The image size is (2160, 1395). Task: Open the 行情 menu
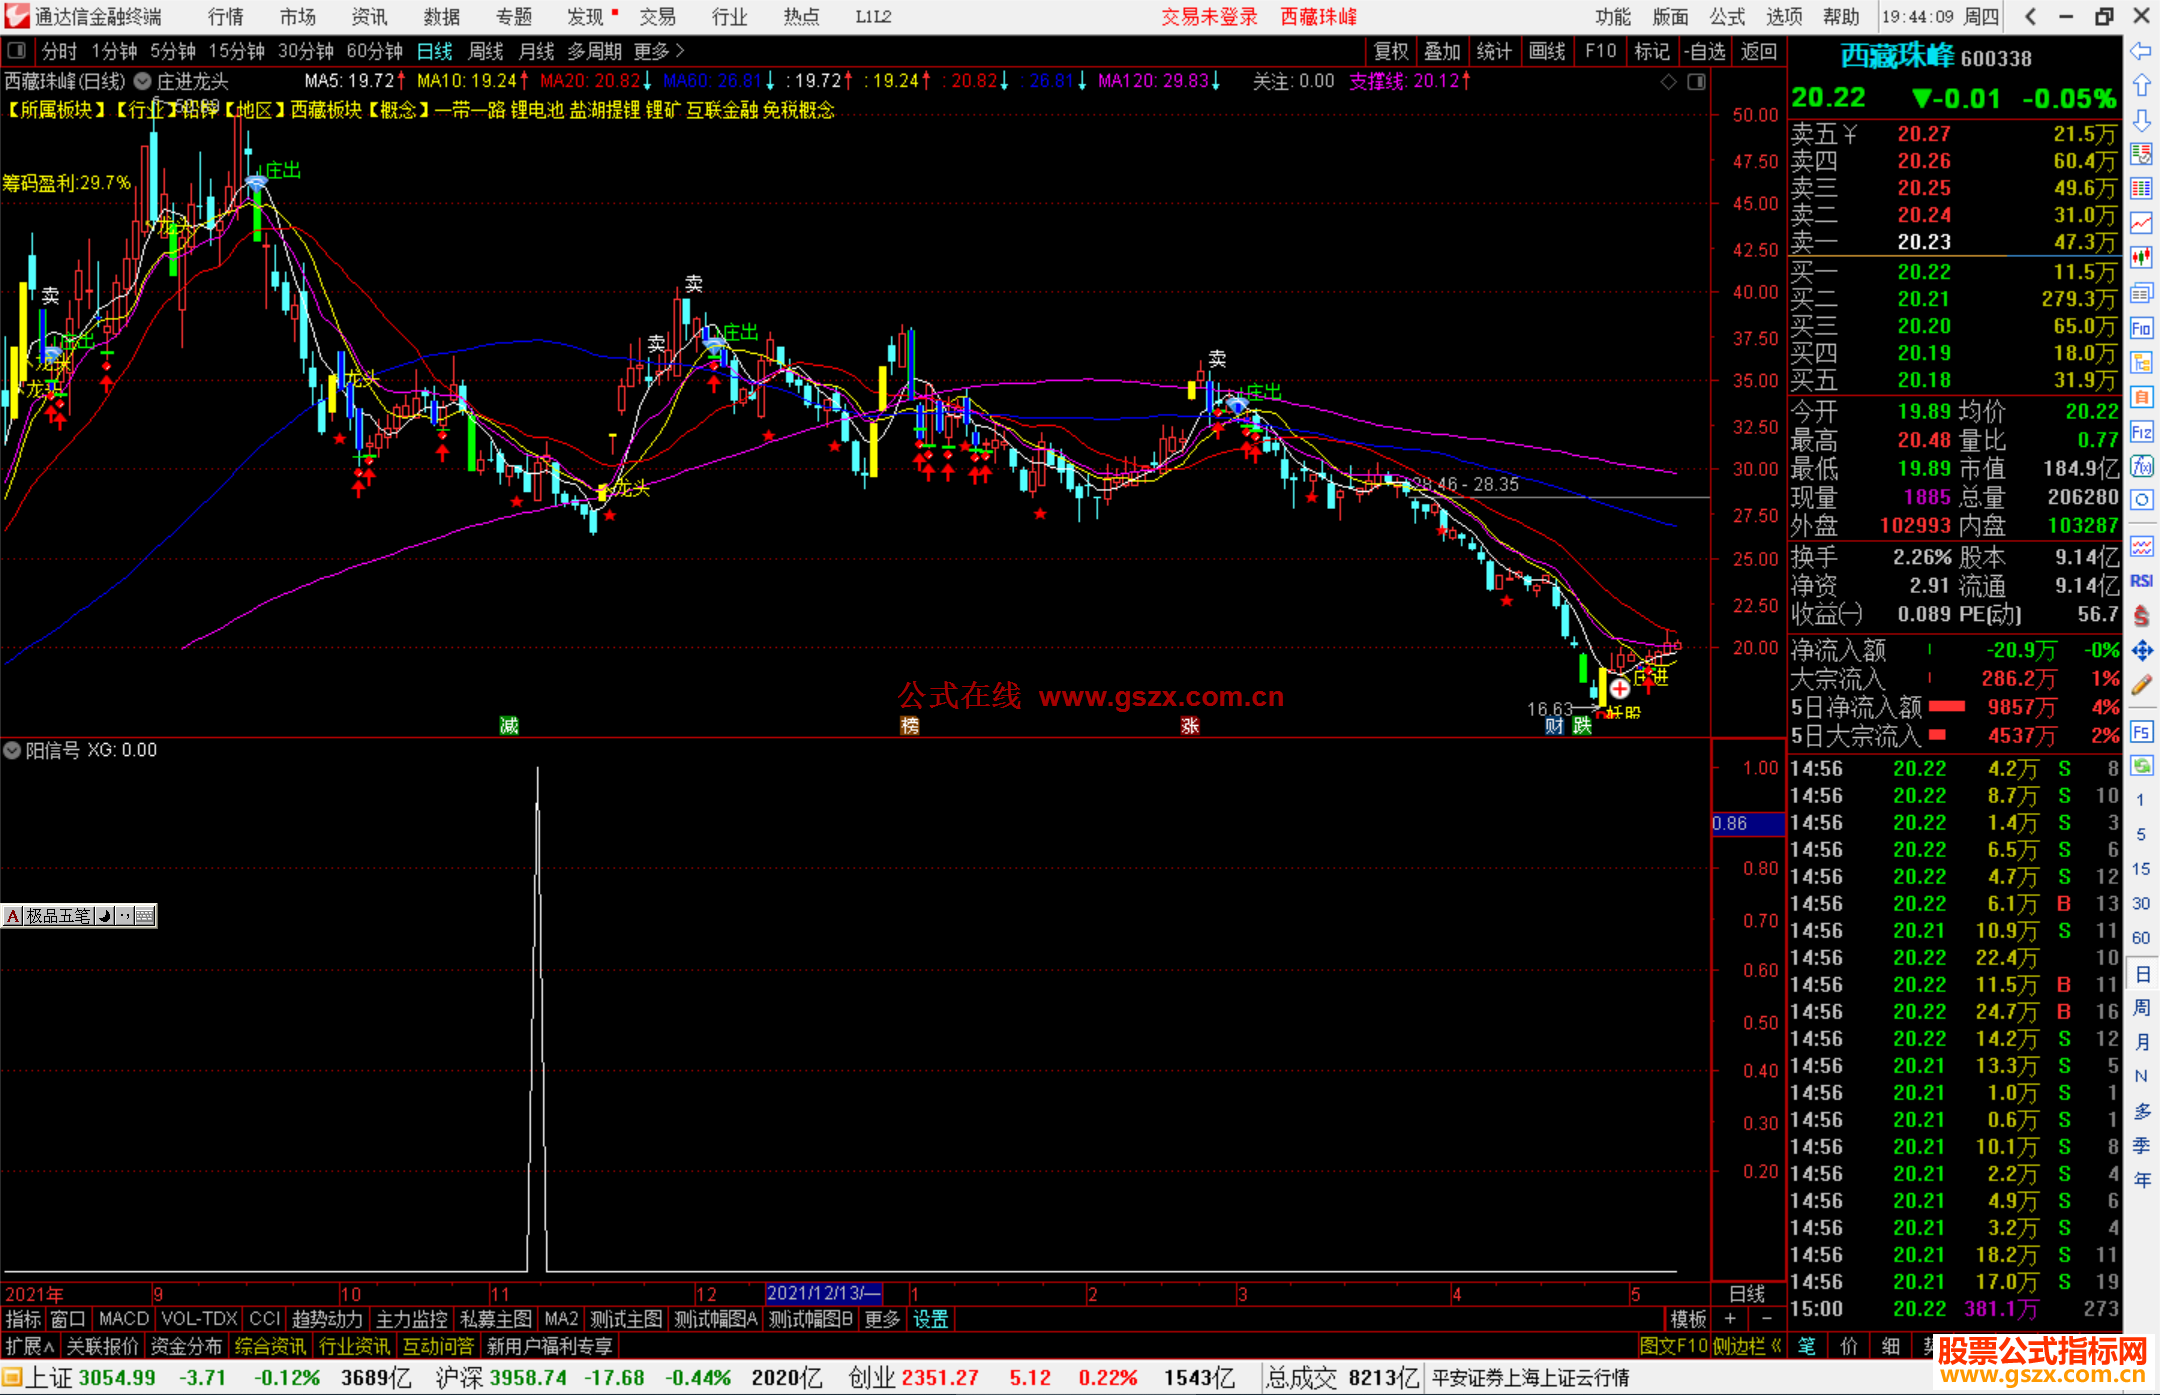(x=226, y=17)
